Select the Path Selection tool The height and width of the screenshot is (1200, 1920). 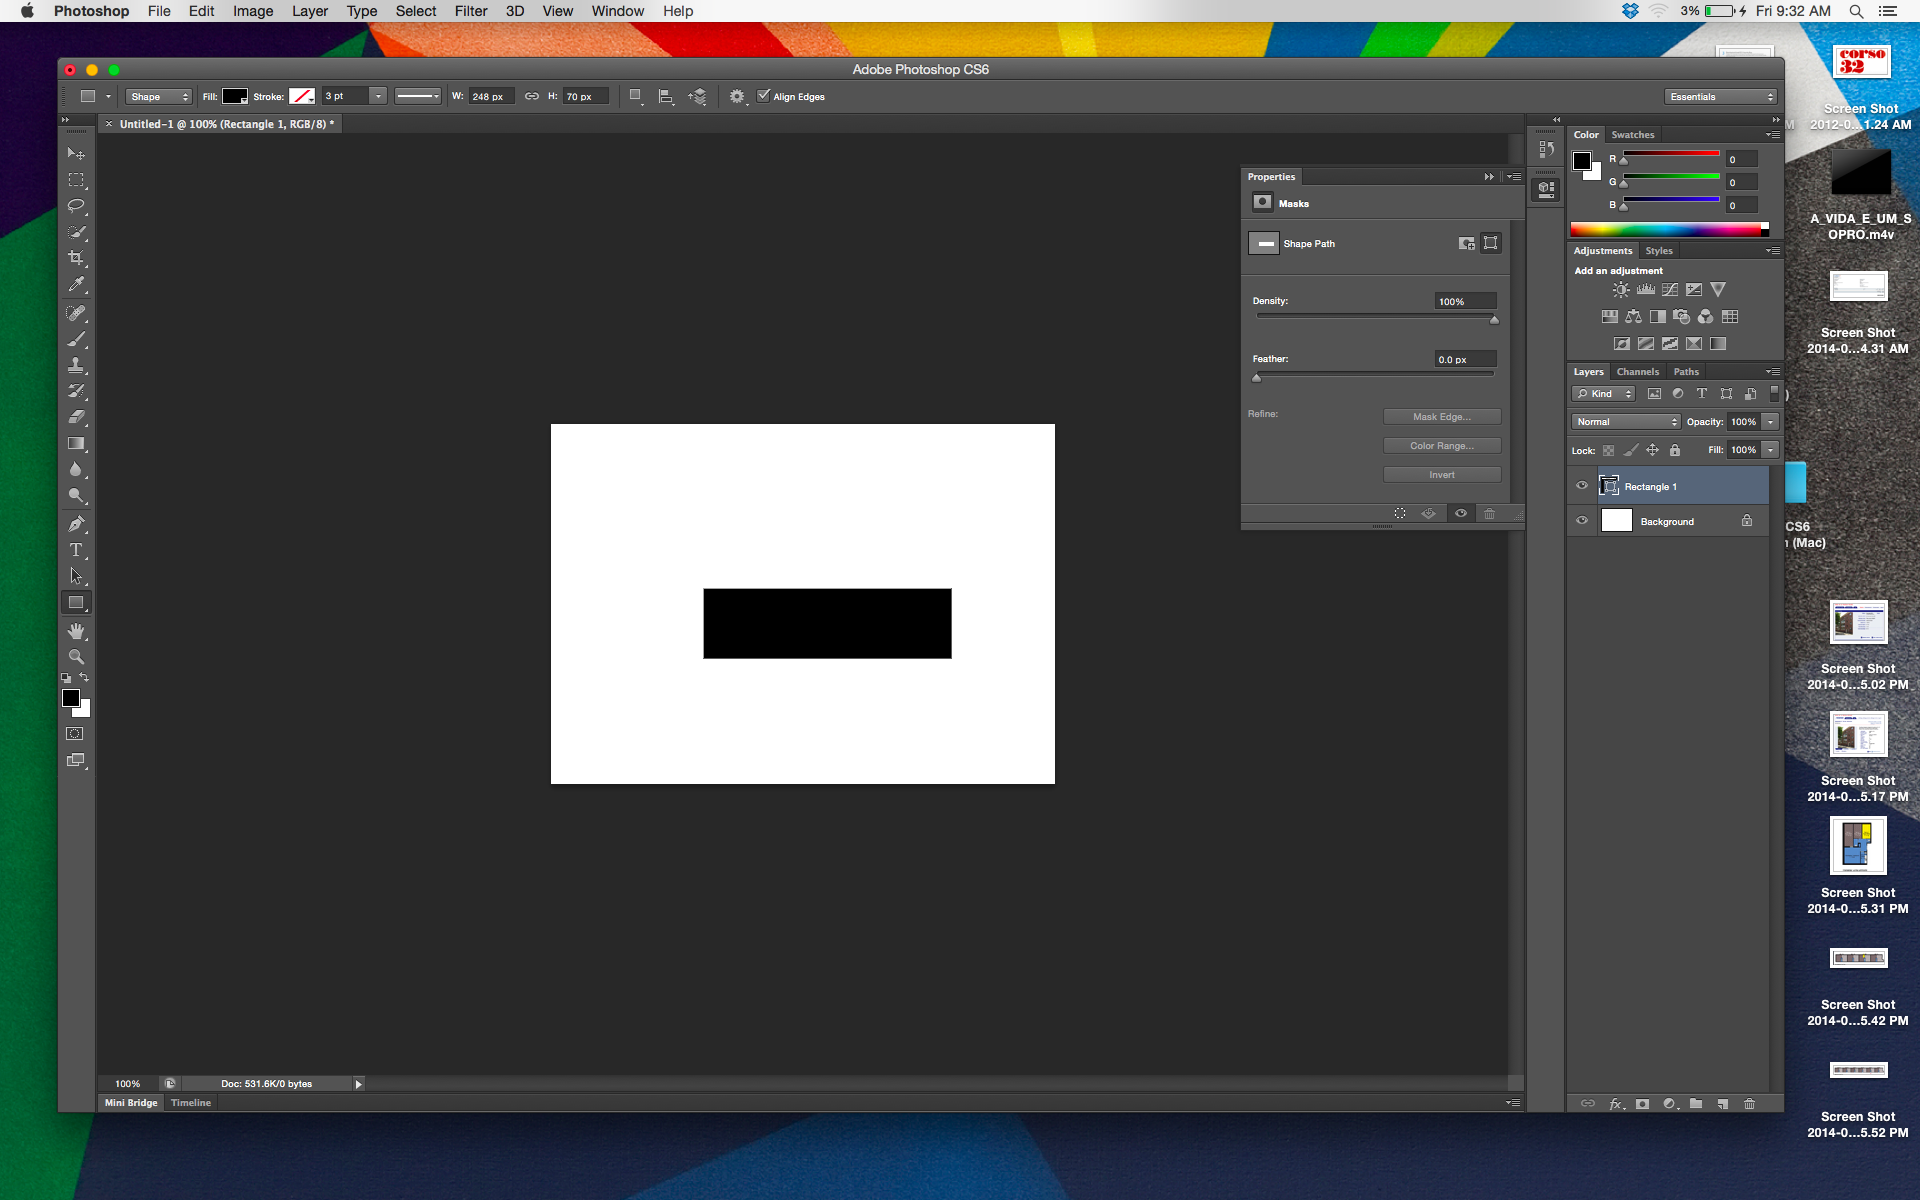[76, 576]
